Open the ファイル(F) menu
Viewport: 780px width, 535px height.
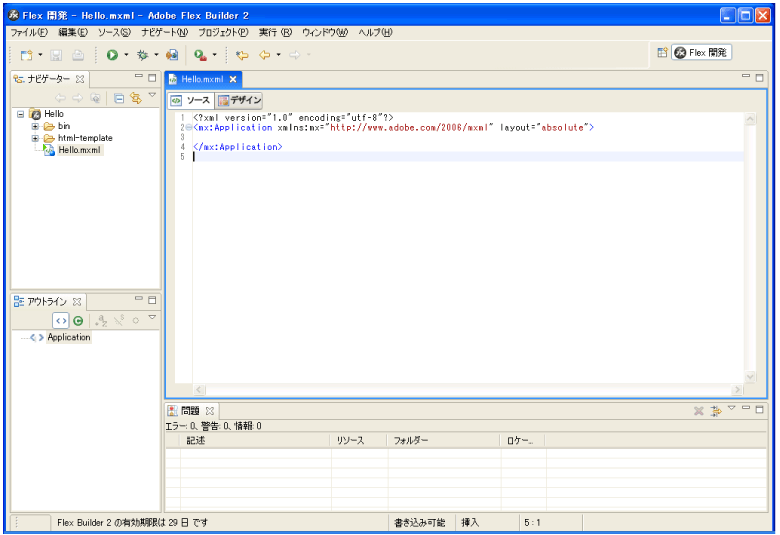point(29,32)
